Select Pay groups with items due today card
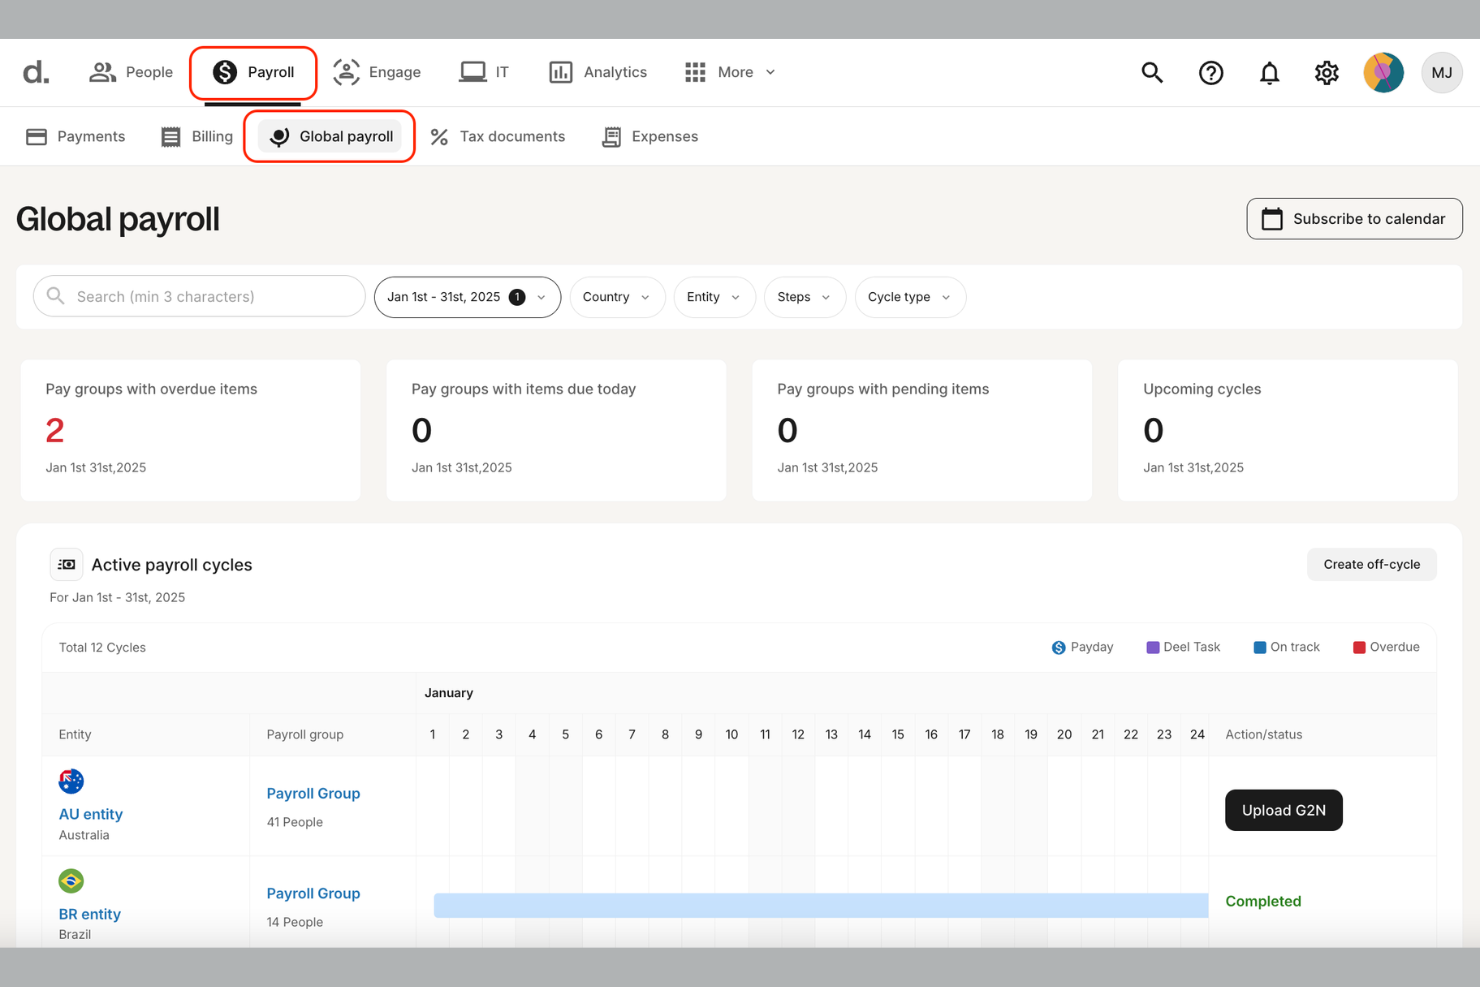Viewport: 1480px width, 987px height. (x=556, y=430)
